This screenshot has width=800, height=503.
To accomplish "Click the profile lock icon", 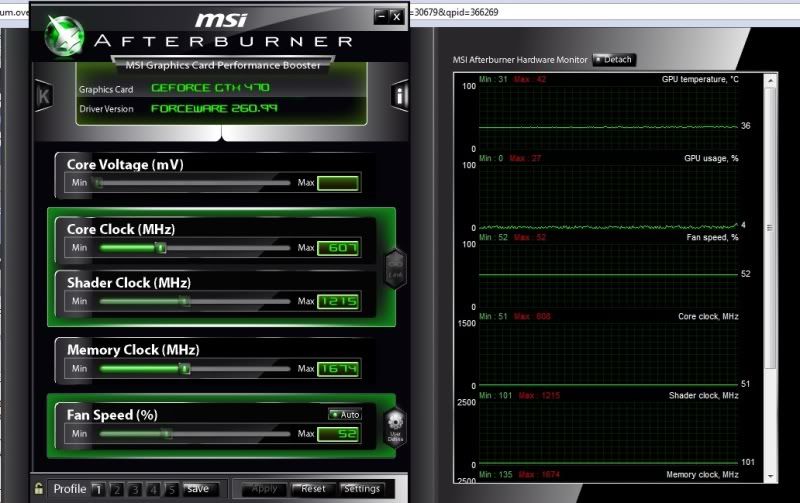I will point(39,488).
